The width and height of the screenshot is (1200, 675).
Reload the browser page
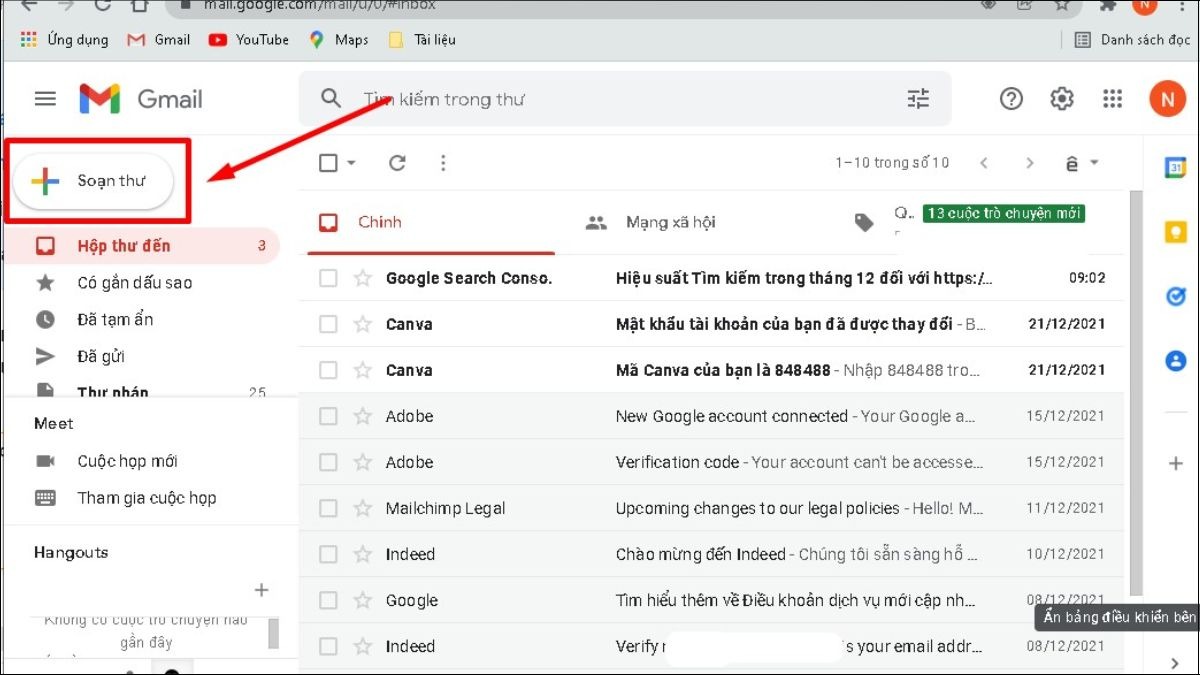[103, 5]
